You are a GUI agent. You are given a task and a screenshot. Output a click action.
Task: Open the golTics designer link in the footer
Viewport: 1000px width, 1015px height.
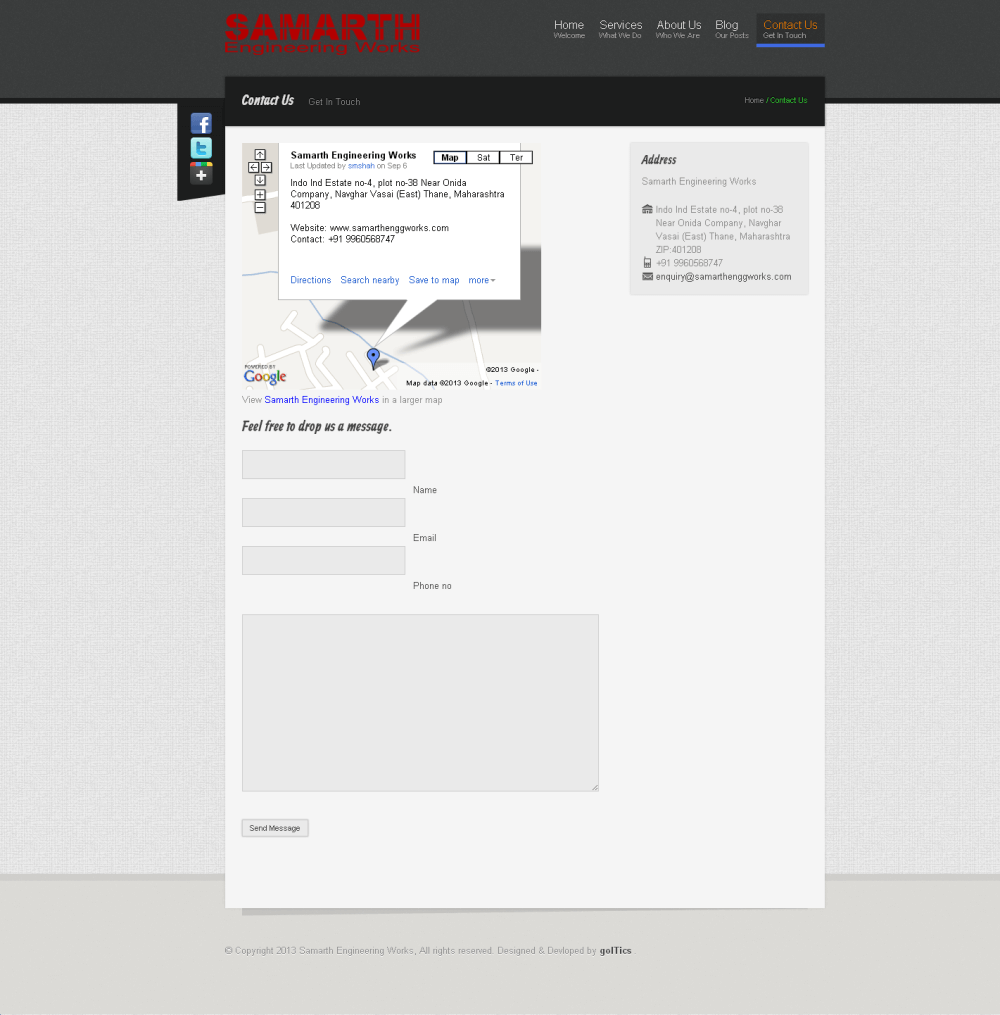click(x=616, y=950)
